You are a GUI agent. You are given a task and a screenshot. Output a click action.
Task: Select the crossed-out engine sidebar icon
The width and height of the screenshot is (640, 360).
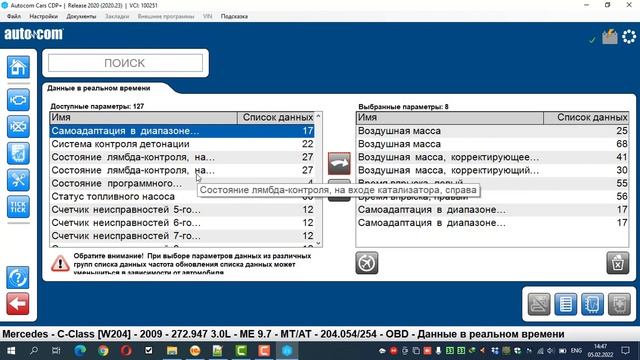coord(18,127)
